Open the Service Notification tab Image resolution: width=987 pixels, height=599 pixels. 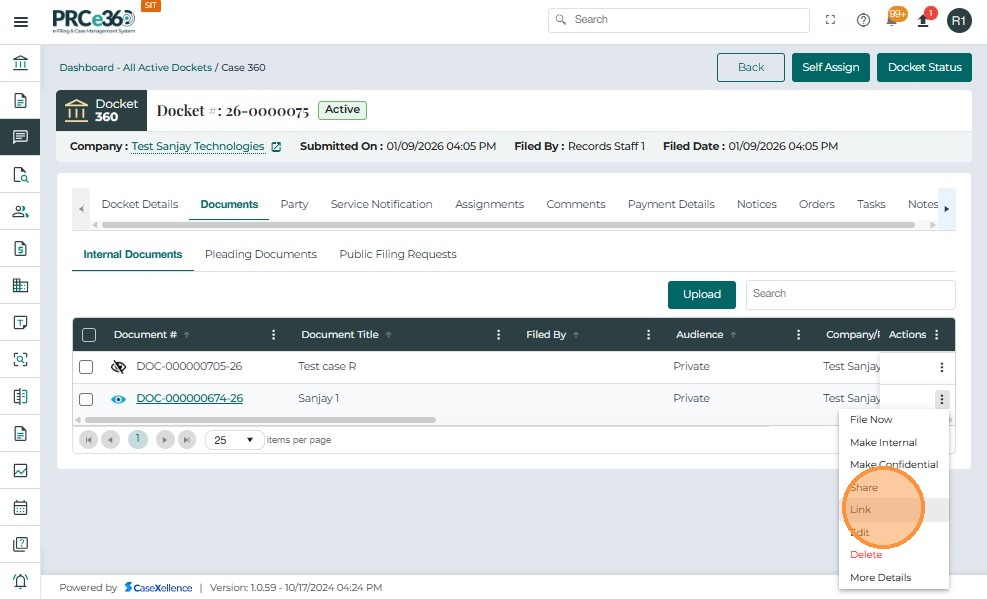coord(381,204)
